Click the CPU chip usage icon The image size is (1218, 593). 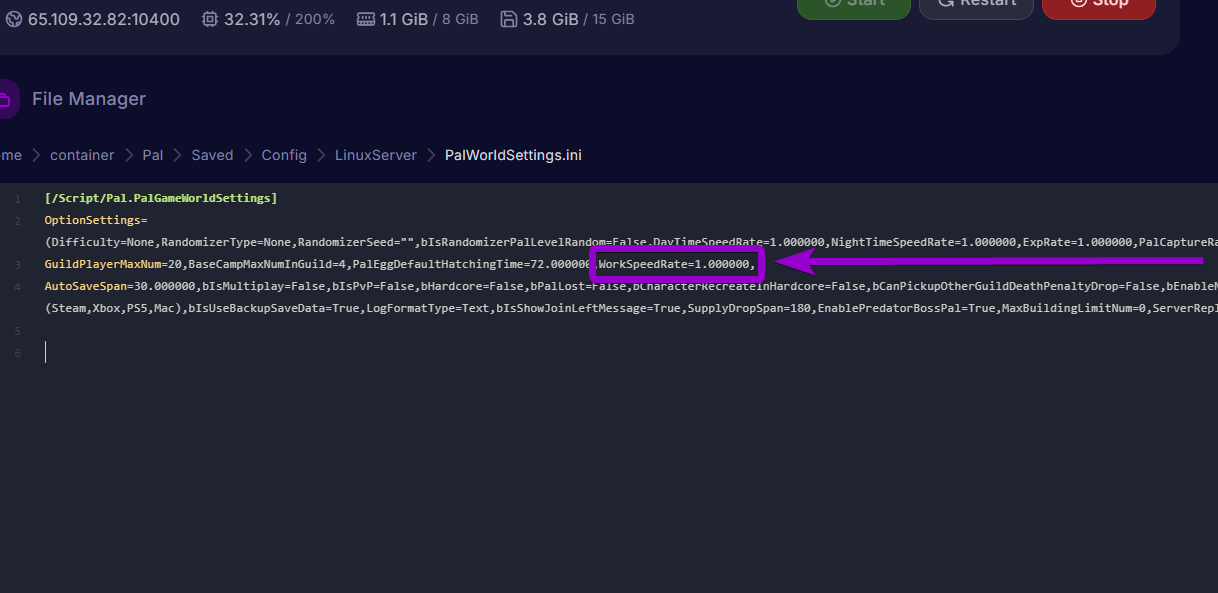tap(208, 19)
